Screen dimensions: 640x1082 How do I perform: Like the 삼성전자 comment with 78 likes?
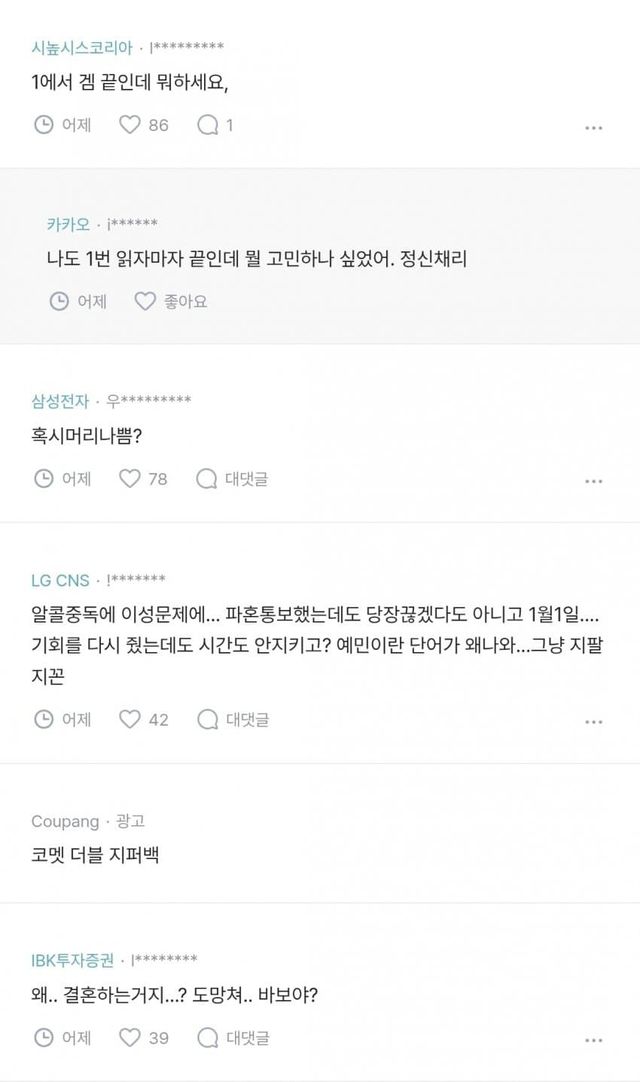(x=130, y=478)
